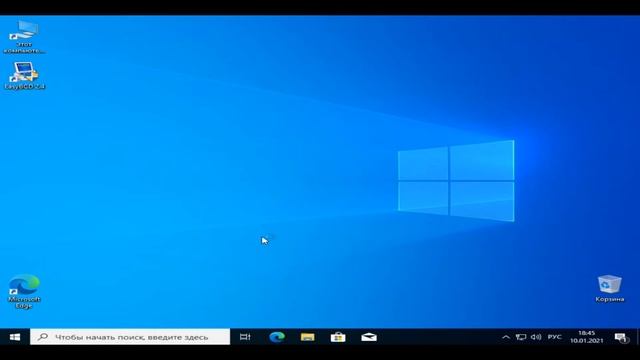Click the taskbar search box
Screen dimensions: 640x360
130,337
